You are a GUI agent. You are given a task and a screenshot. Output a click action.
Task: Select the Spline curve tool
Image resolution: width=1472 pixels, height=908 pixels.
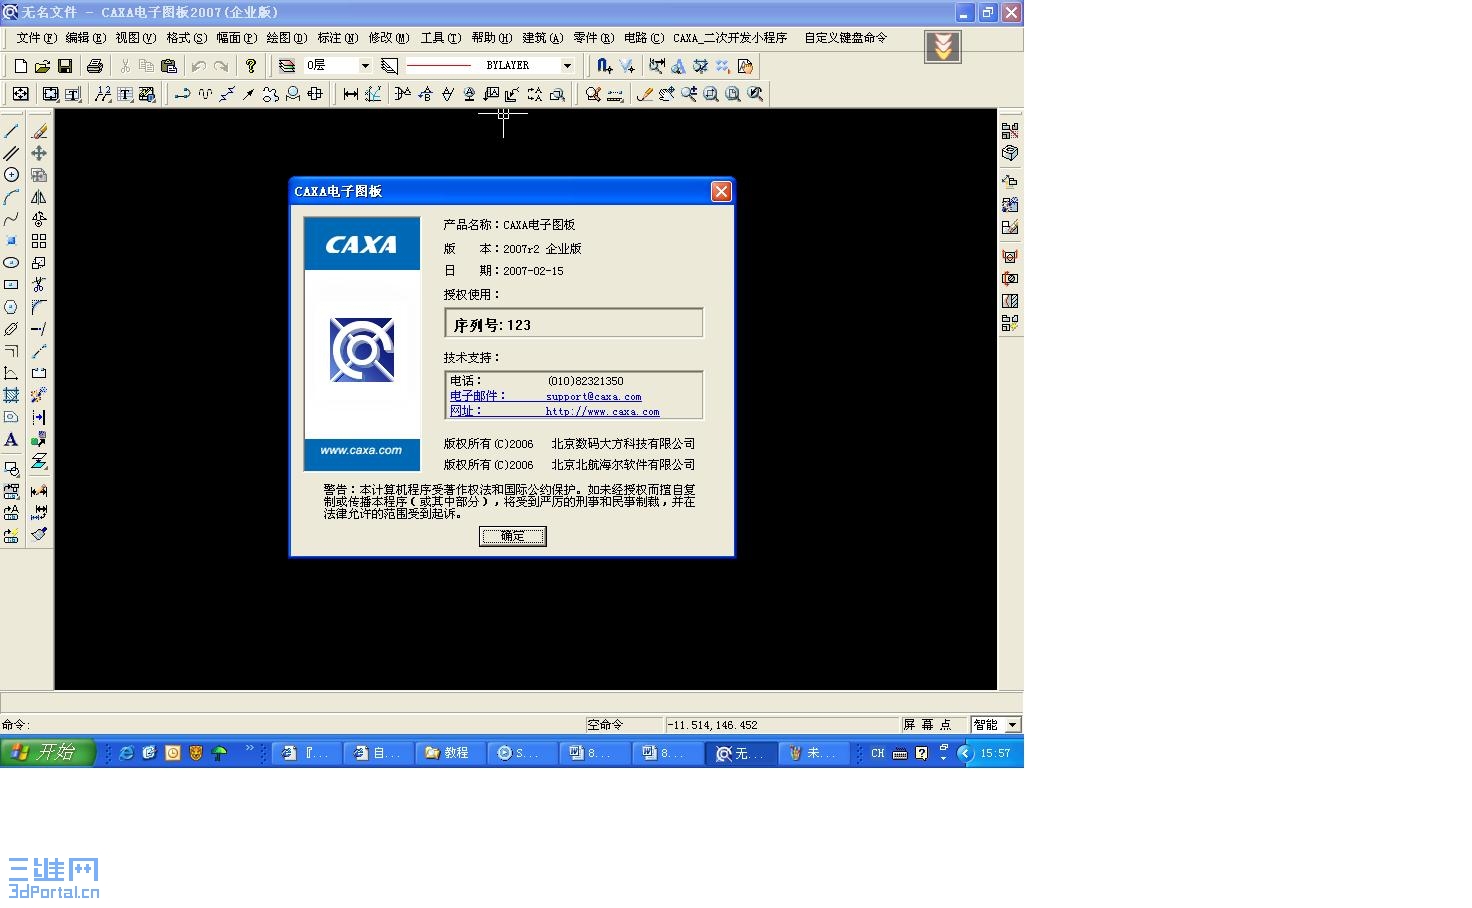[11, 219]
